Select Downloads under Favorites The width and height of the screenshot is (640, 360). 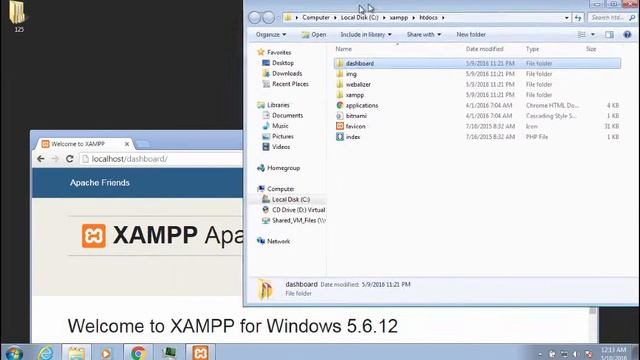point(287,73)
